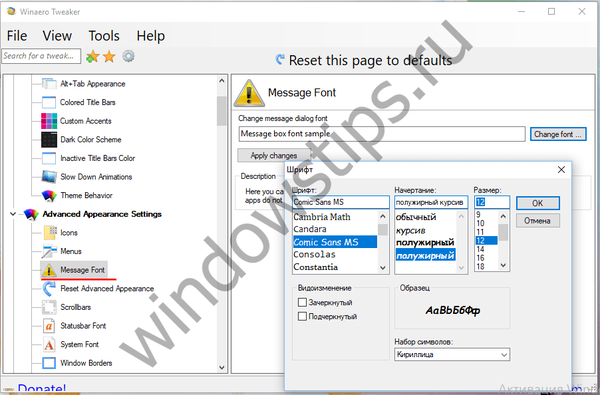Click the Advanced Appearance Settings rainbow icon
This screenshot has width=600, height=395.
tap(31, 214)
